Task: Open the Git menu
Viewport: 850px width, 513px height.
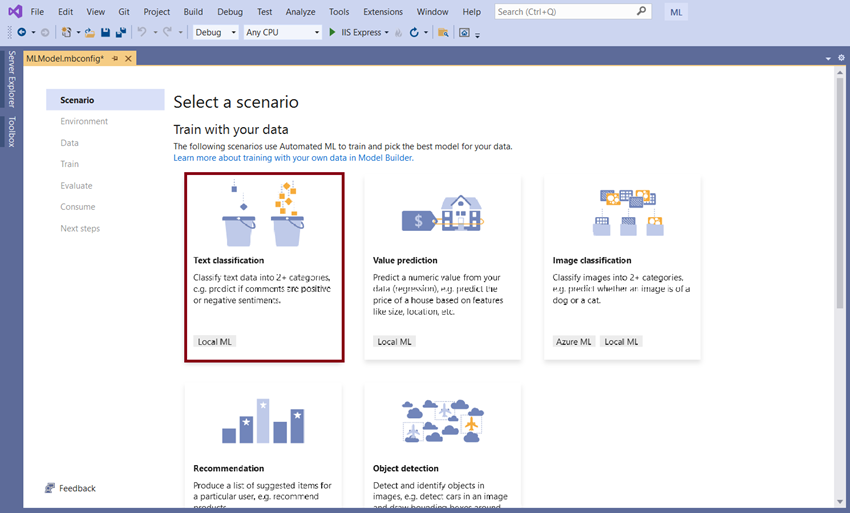Action: point(124,11)
